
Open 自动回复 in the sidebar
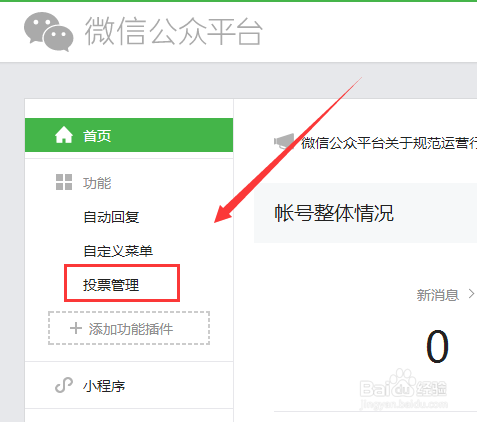111,217
